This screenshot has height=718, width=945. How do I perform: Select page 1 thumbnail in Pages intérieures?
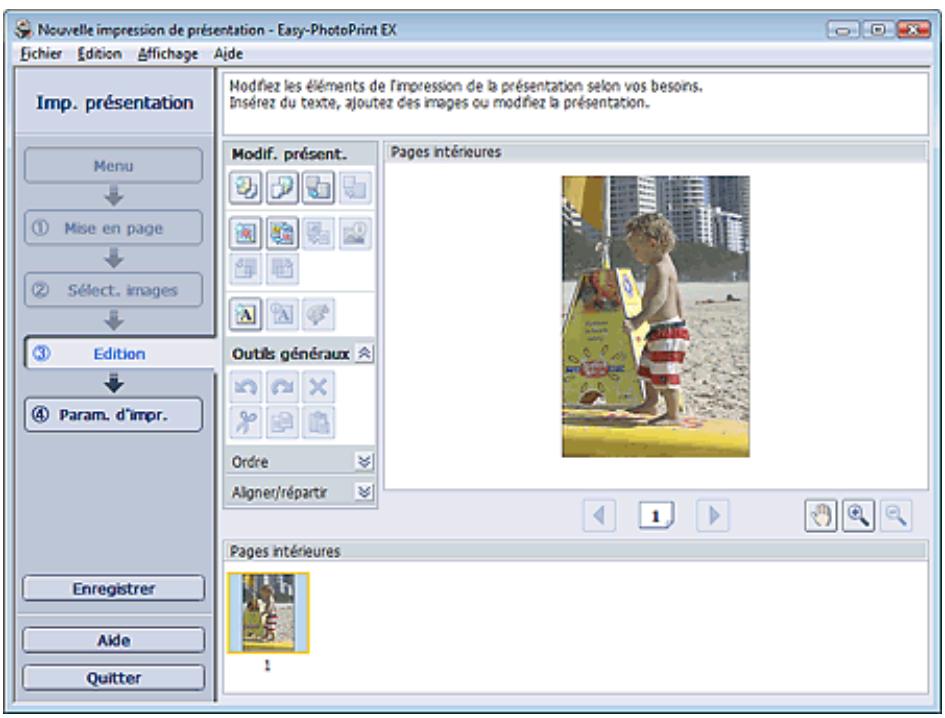[268, 613]
